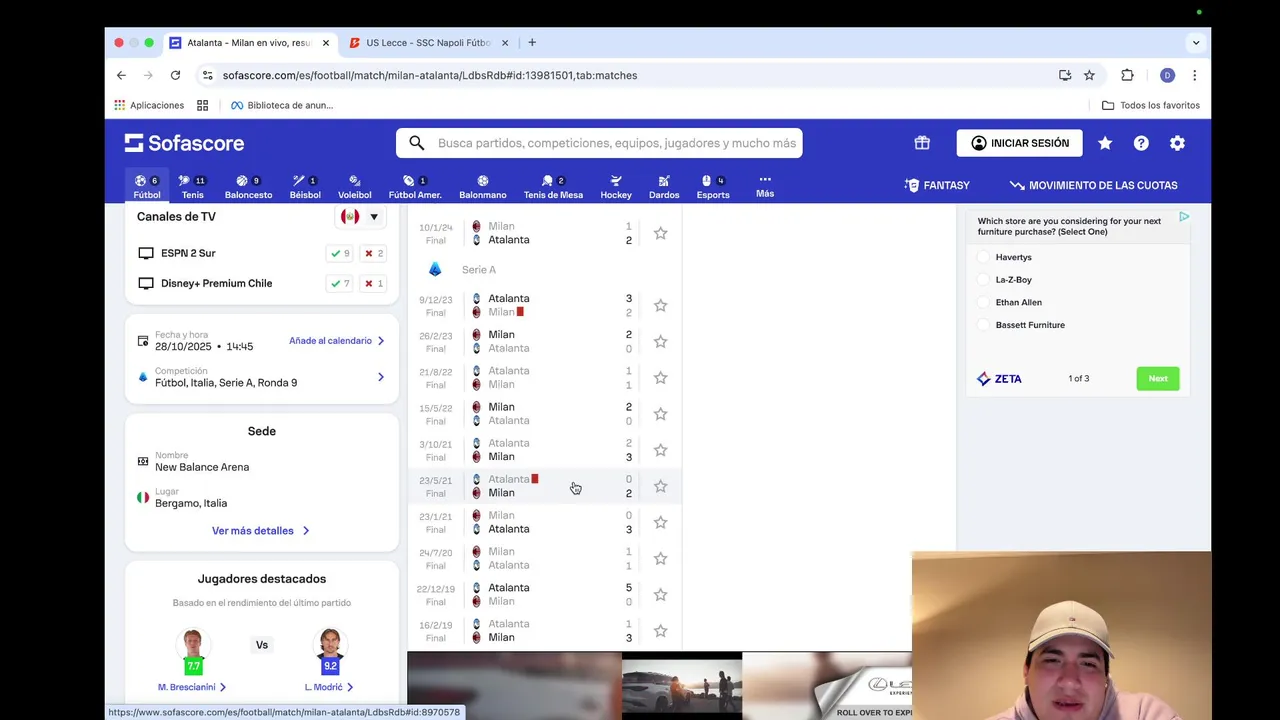Favorite the 22/12/19 match star

coord(660,594)
